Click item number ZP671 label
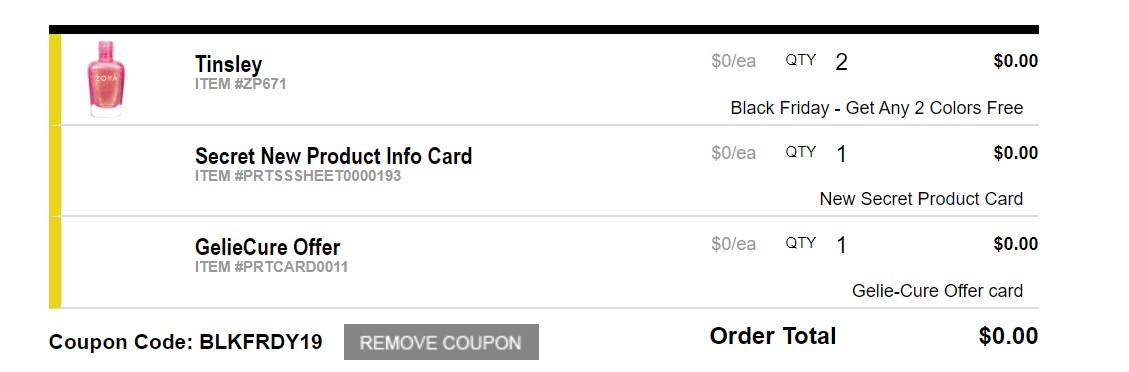This screenshot has width=1129, height=372. (240, 84)
